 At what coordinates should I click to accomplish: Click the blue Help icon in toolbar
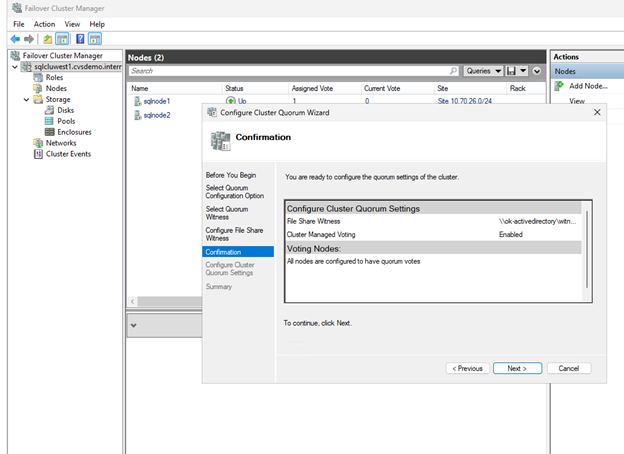pyautogui.click(x=79, y=38)
